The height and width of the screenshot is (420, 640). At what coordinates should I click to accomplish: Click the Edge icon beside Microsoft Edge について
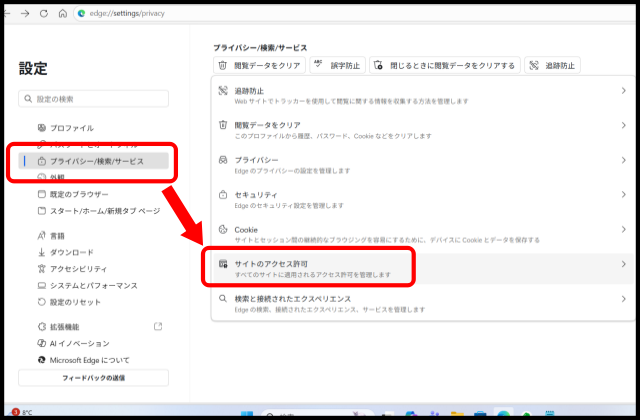[42, 360]
